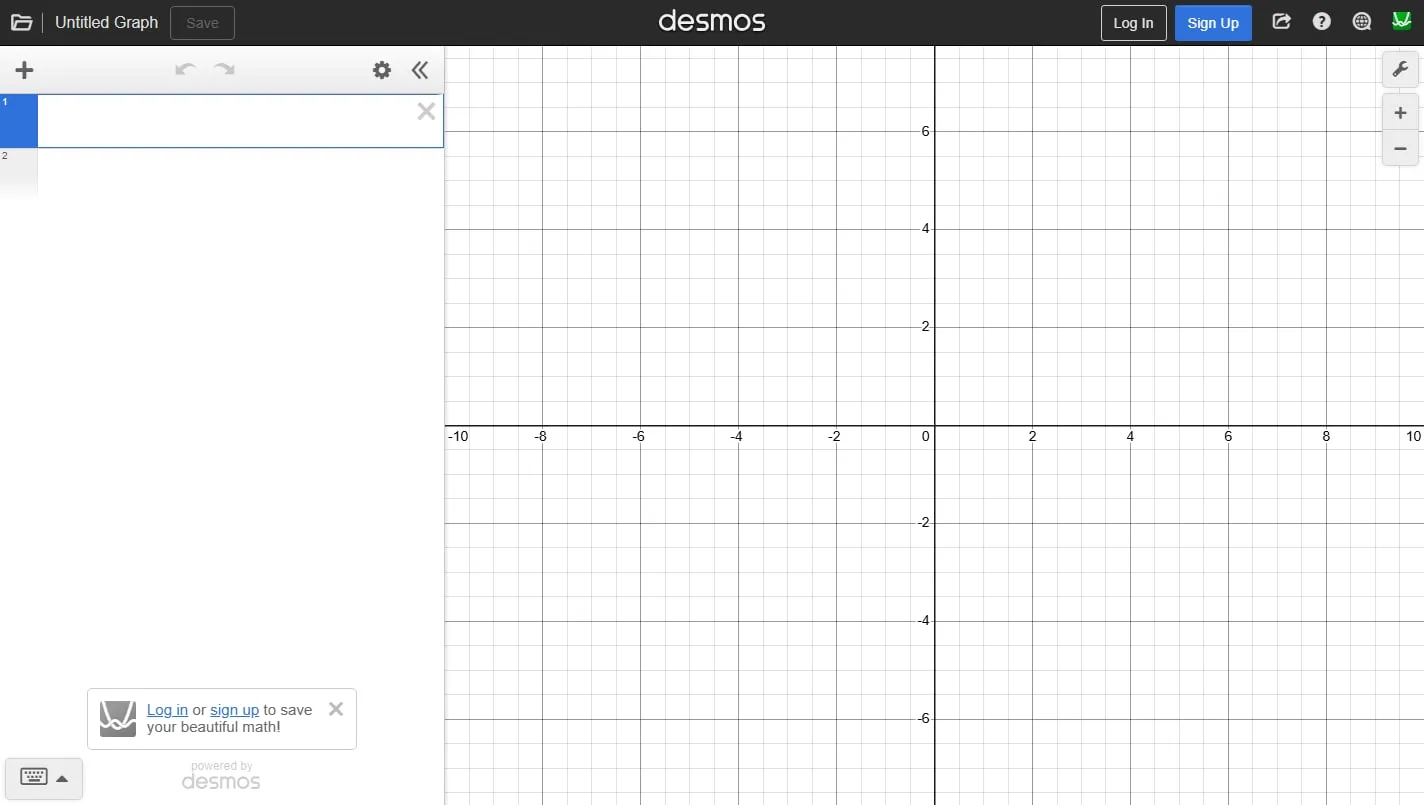This screenshot has width=1424, height=805.
Task: Delete expression 1 with the X
Action: pos(426,111)
